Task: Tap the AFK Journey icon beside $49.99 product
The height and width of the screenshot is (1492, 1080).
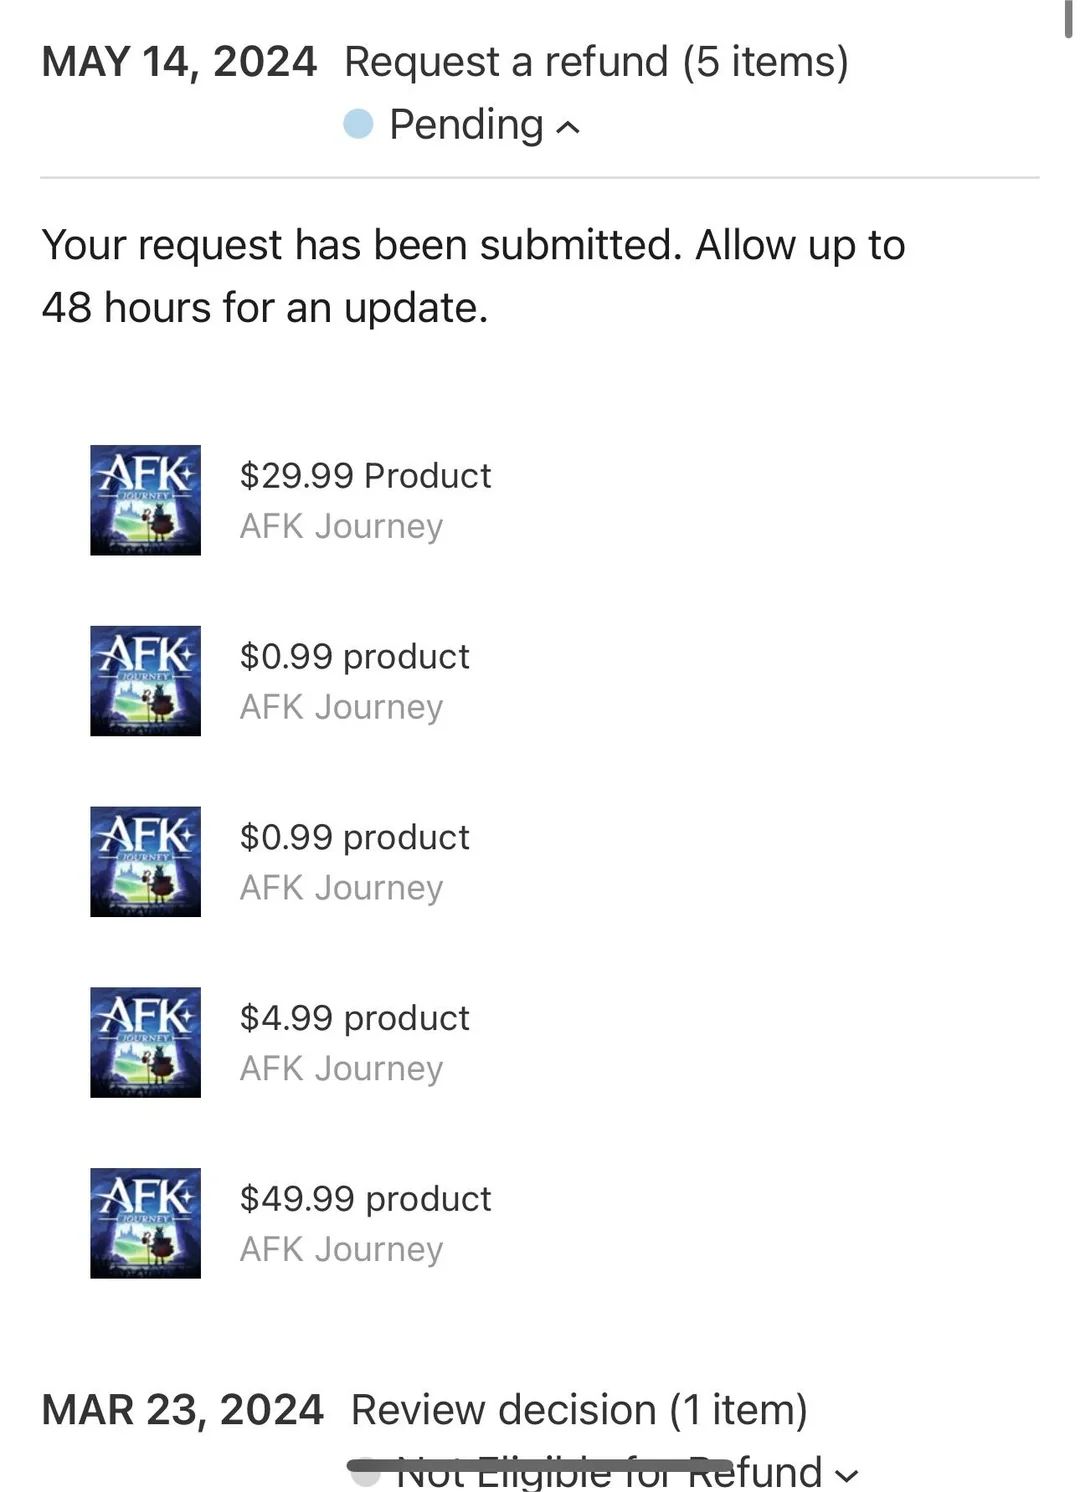Action: tap(145, 1223)
